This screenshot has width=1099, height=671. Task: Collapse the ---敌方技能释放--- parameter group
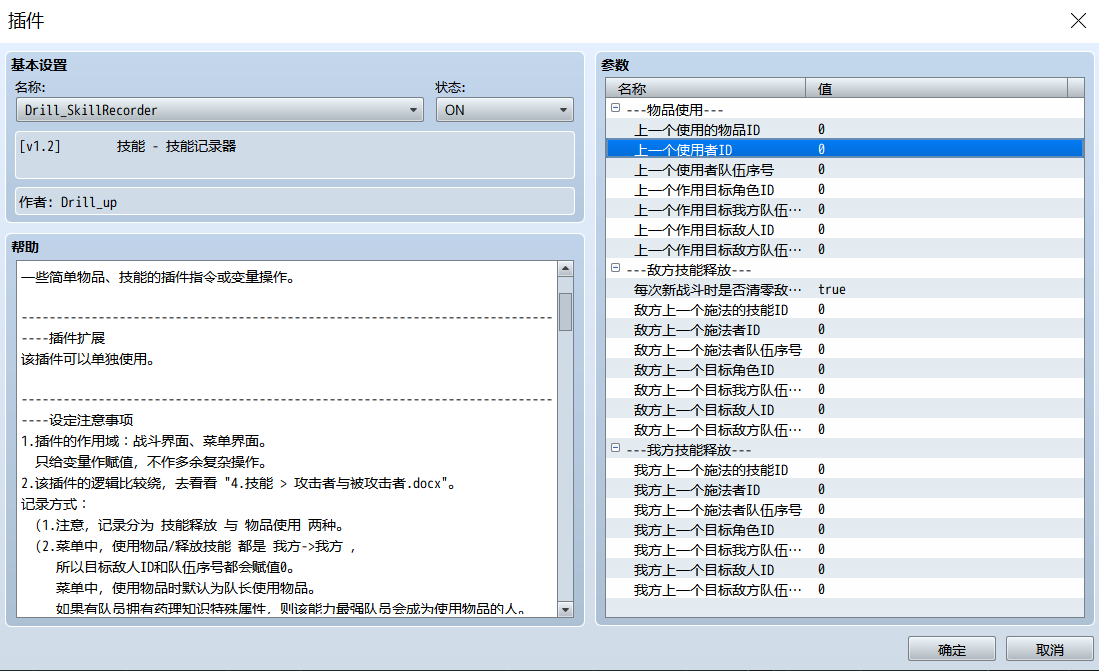tap(615, 268)
